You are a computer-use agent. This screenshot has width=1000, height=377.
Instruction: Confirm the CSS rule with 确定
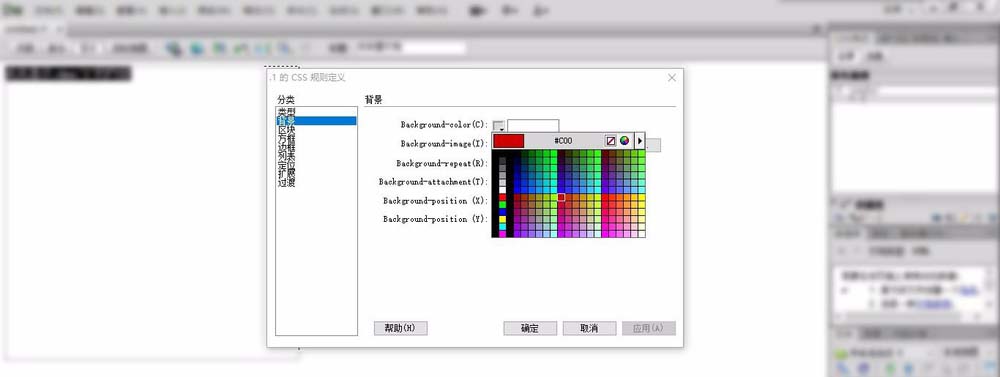[x=530, y=328]
